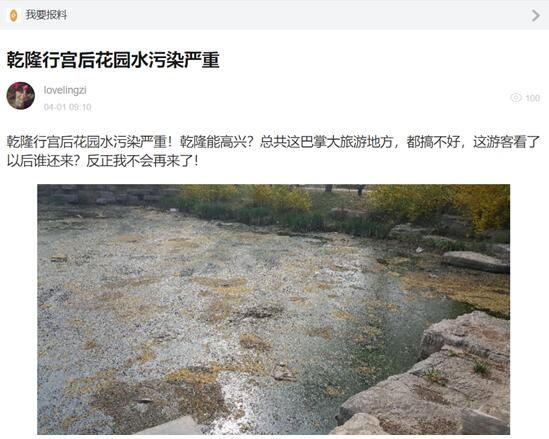549x439 pixels.
Task: Click the article body text paragraph
Action: pos(273,151)
